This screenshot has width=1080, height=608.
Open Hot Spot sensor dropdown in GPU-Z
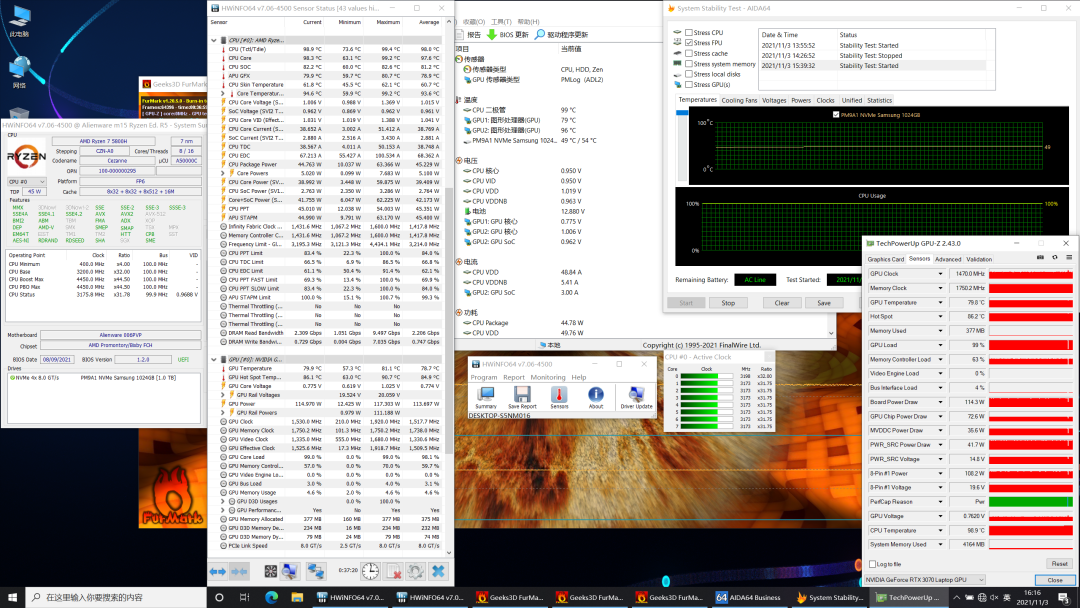pos(940,317)
